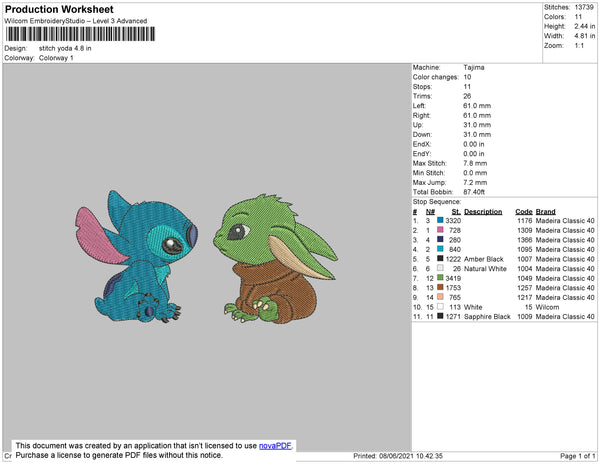Select the "Production Worksheet" heading

pos(59,10)
